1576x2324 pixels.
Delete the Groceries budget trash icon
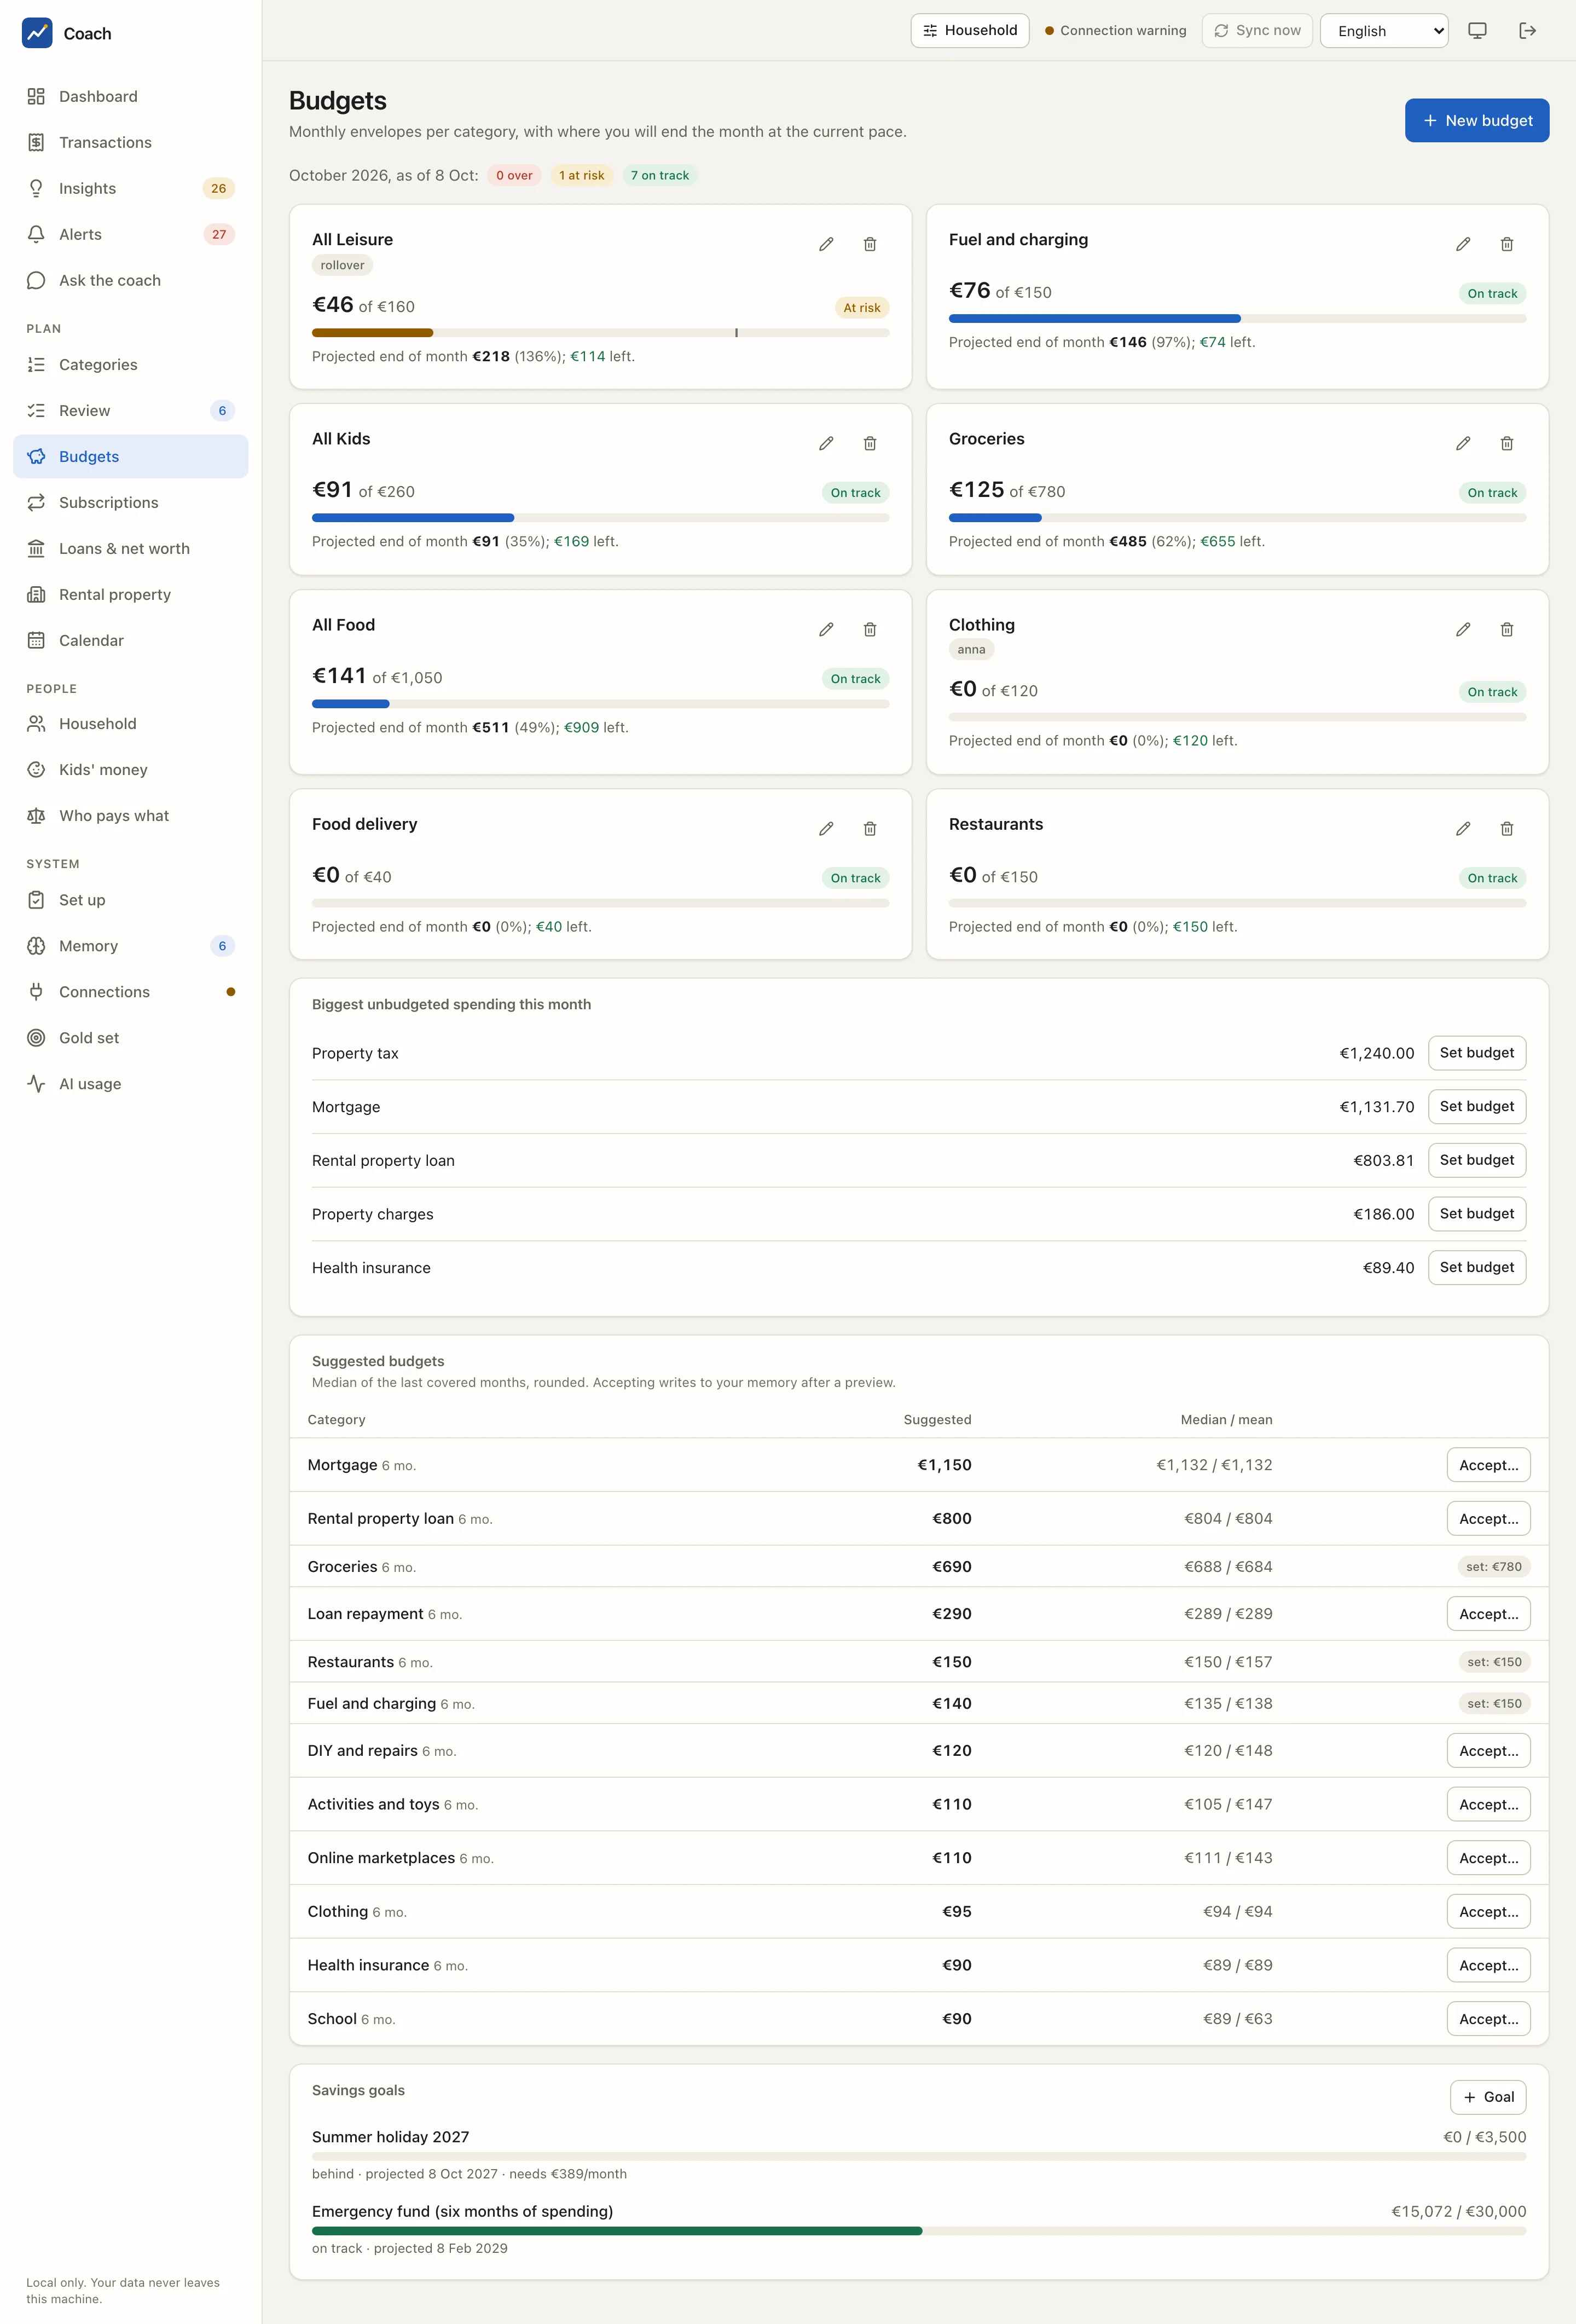pos(1507,443)
